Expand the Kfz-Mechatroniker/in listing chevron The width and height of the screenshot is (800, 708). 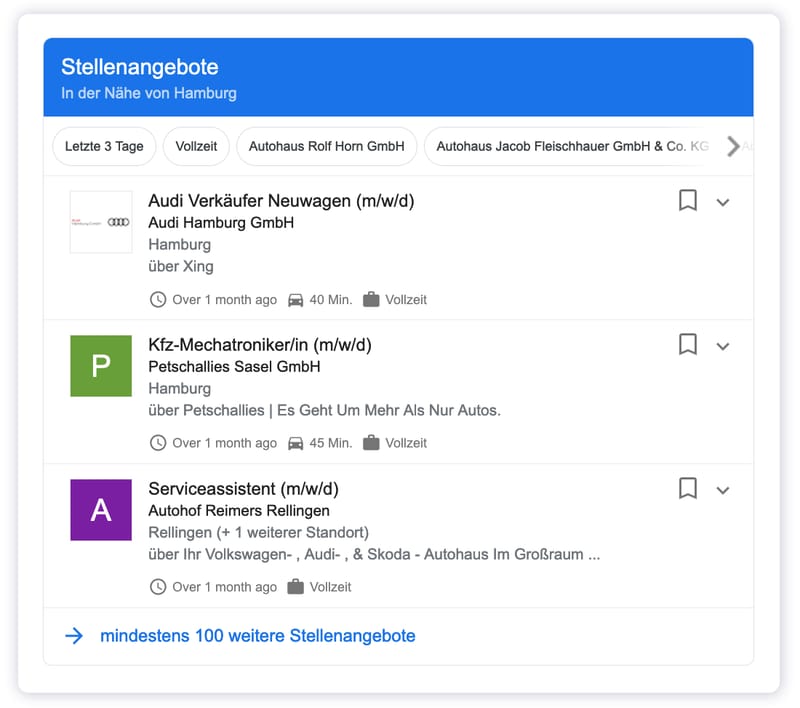[722, 346]
